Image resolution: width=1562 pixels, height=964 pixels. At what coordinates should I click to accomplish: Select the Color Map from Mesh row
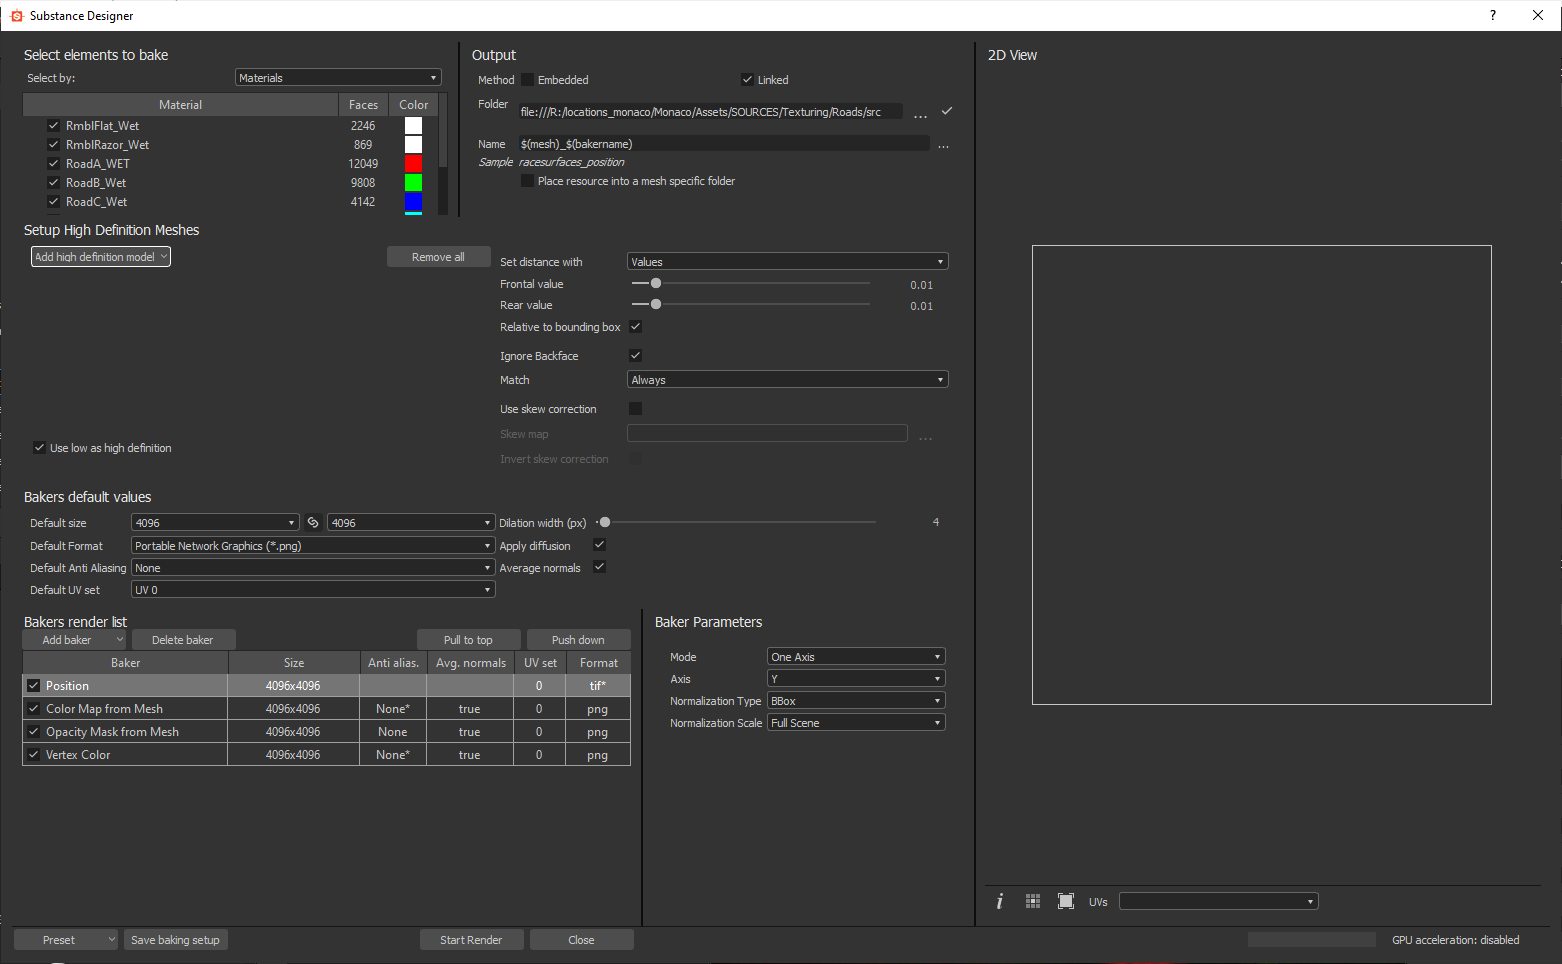coord(326,709)
